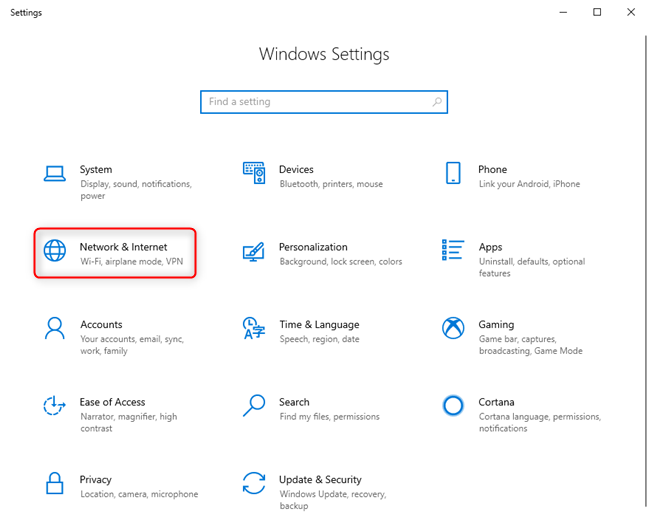648x528 pixels.
Task: Close the Settings window
Action: pyautogui.click(x=631, y=12)
